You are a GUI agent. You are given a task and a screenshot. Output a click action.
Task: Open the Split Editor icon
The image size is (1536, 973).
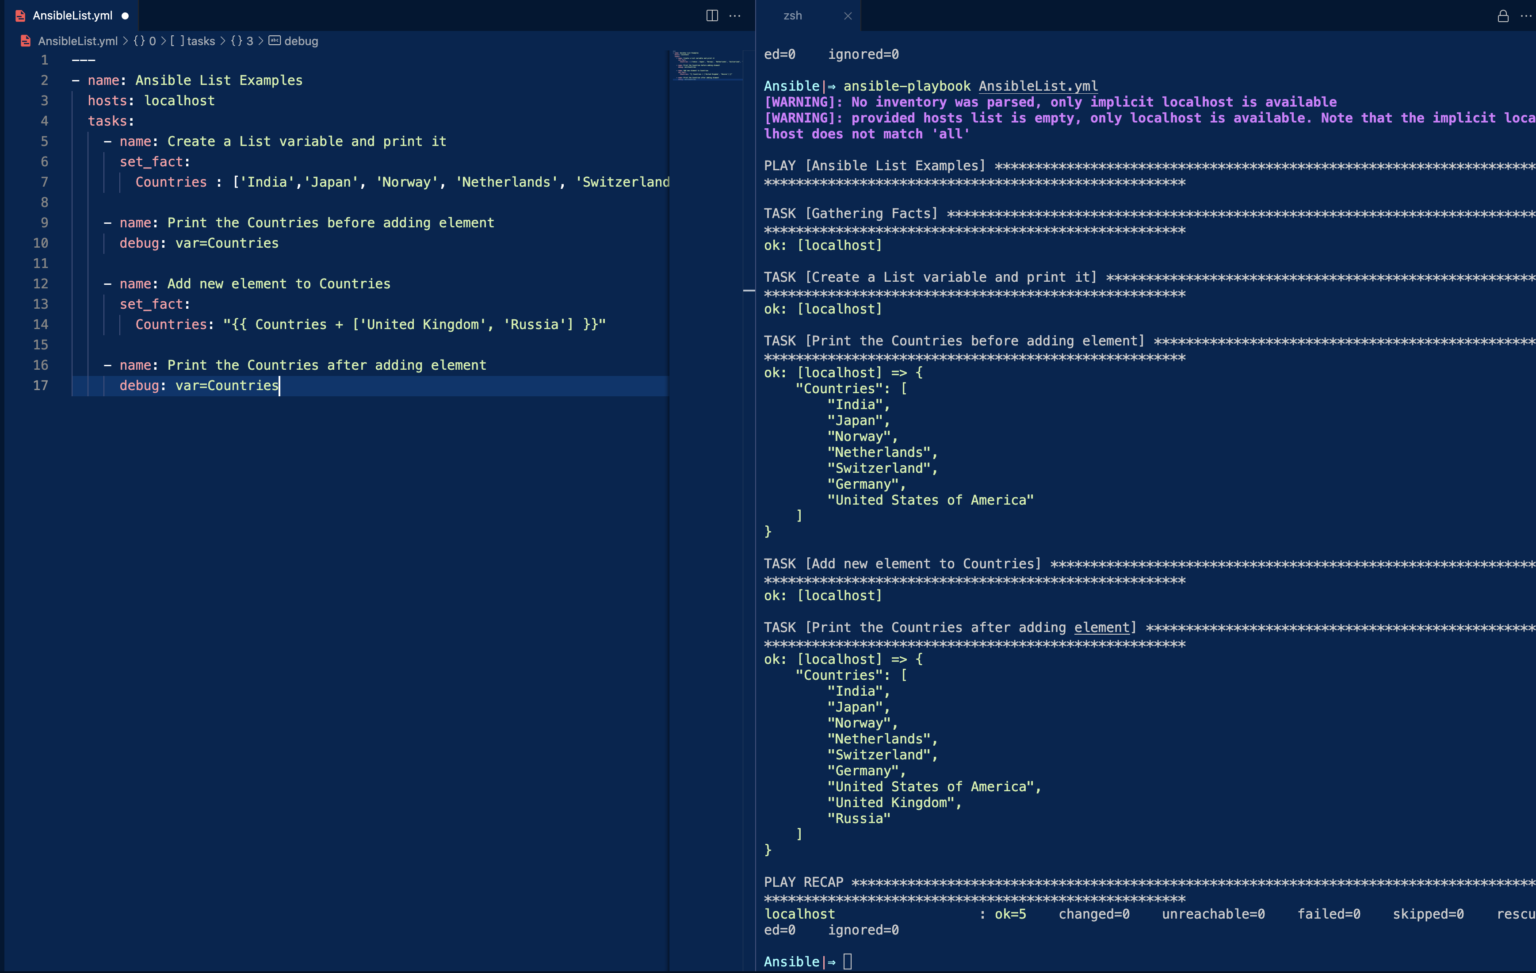(x=710, y=15)
